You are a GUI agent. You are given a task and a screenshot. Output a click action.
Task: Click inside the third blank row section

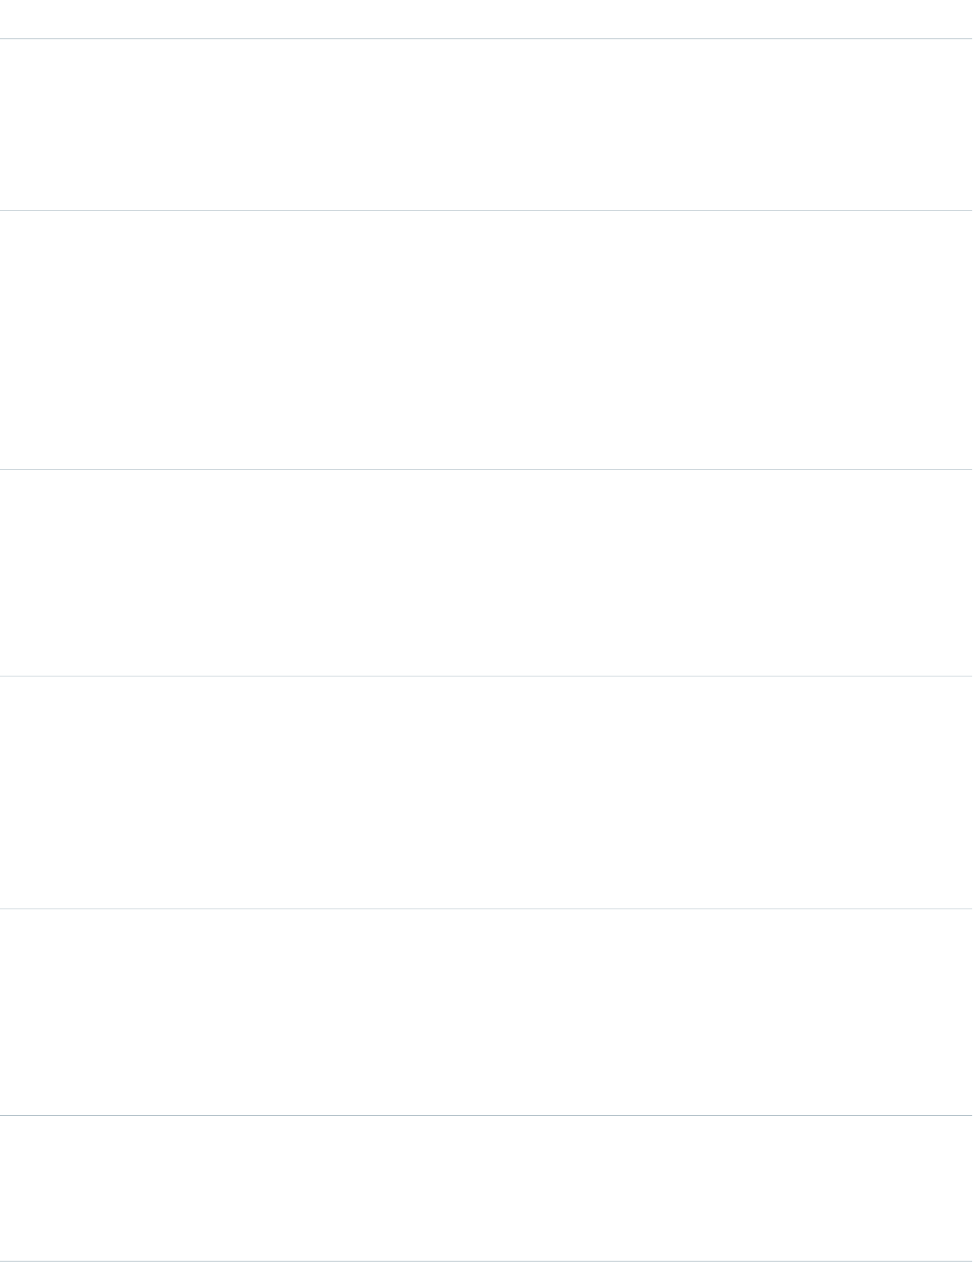(486, 573)
